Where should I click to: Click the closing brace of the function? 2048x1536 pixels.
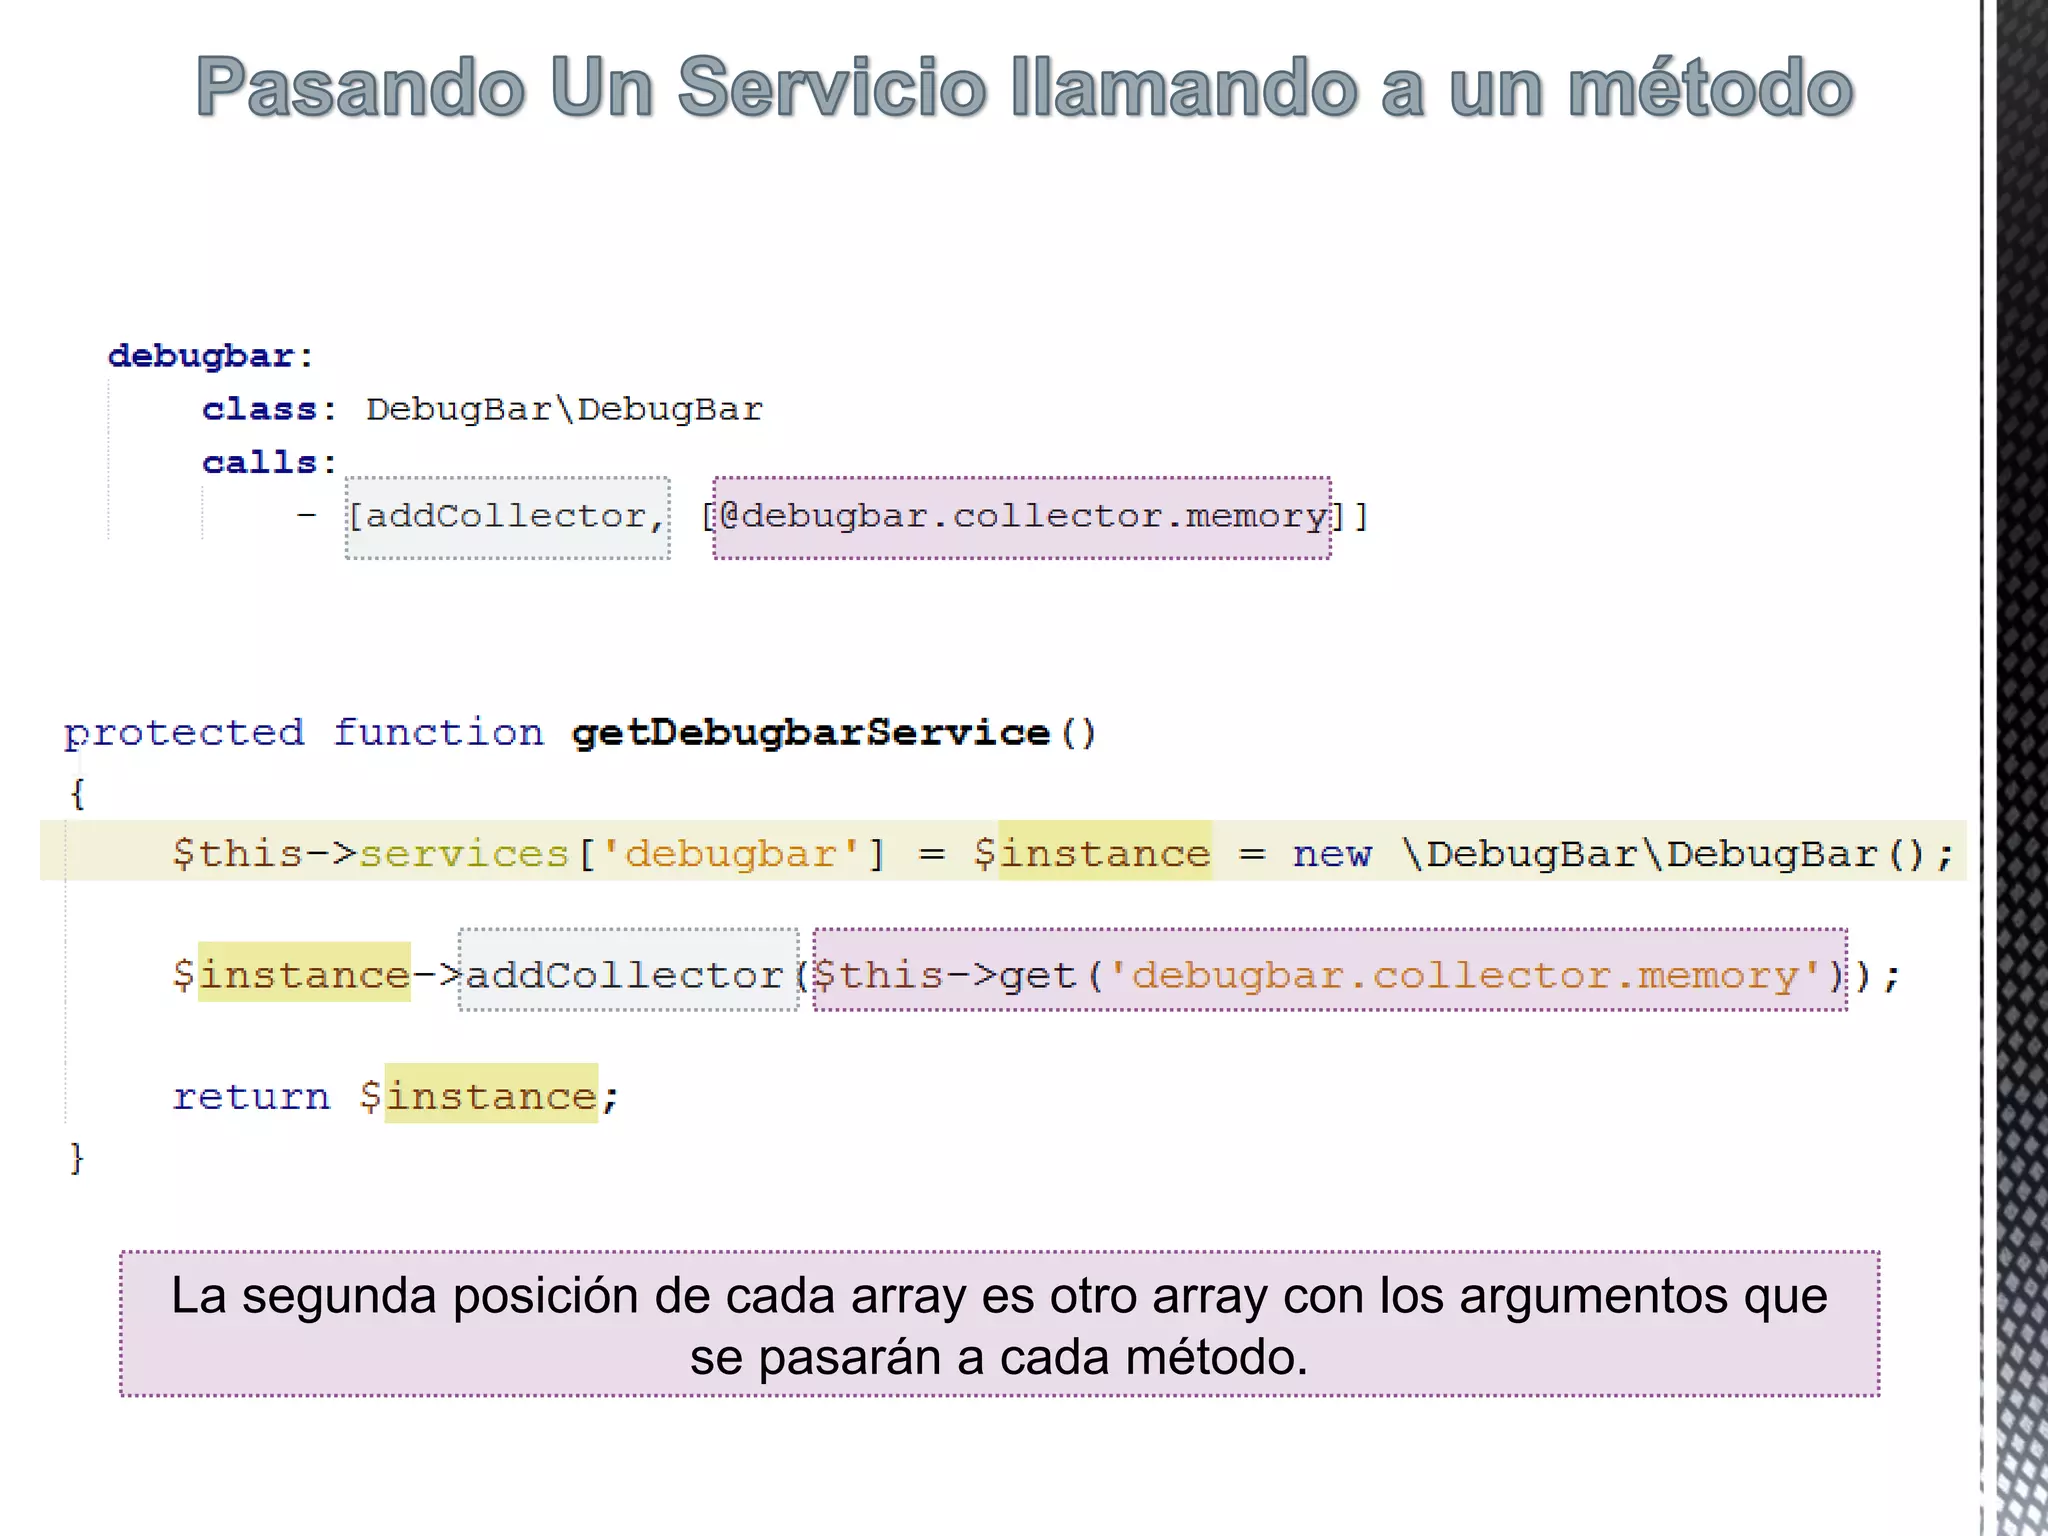tap(77, 1158)
